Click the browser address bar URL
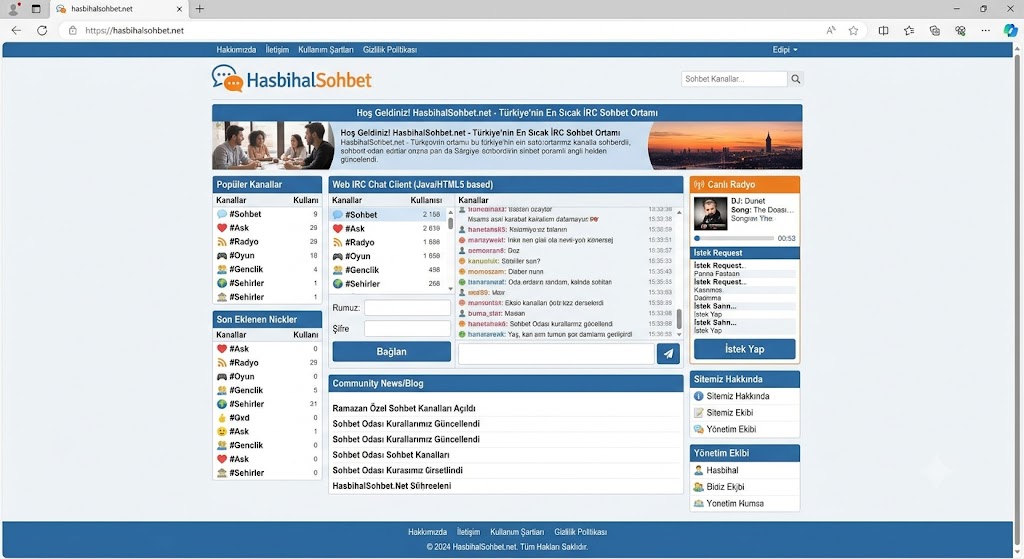The width and height of the screenshot is (1024, 559). point(135,30)
